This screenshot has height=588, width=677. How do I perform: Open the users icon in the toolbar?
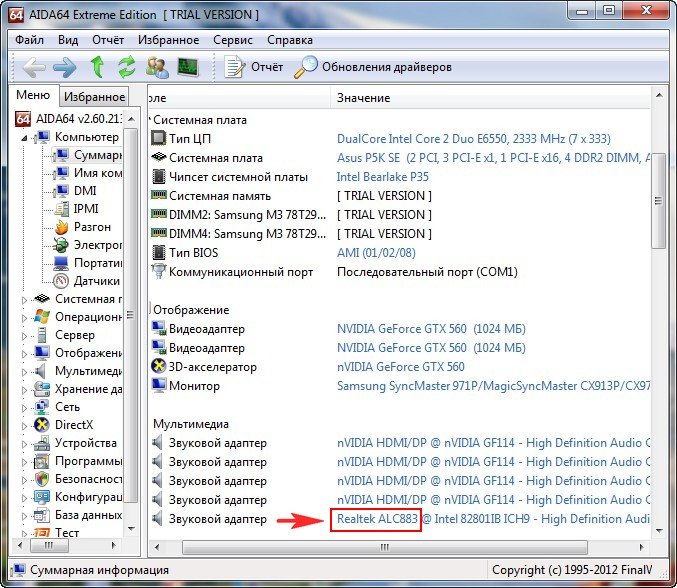click(157, 67)
